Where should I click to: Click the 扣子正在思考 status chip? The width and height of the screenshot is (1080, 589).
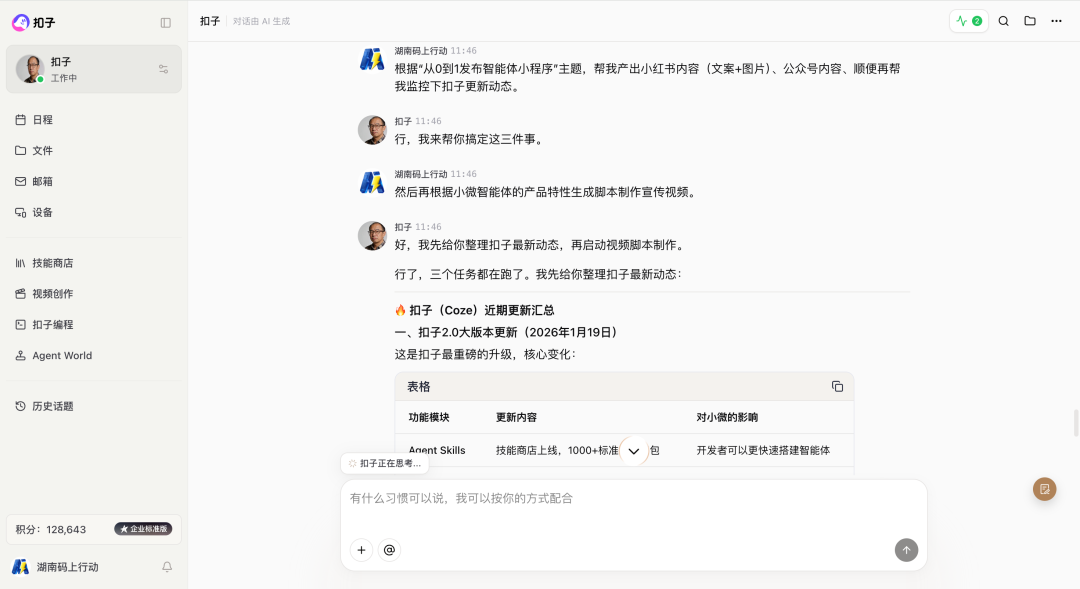click(385, 464)
